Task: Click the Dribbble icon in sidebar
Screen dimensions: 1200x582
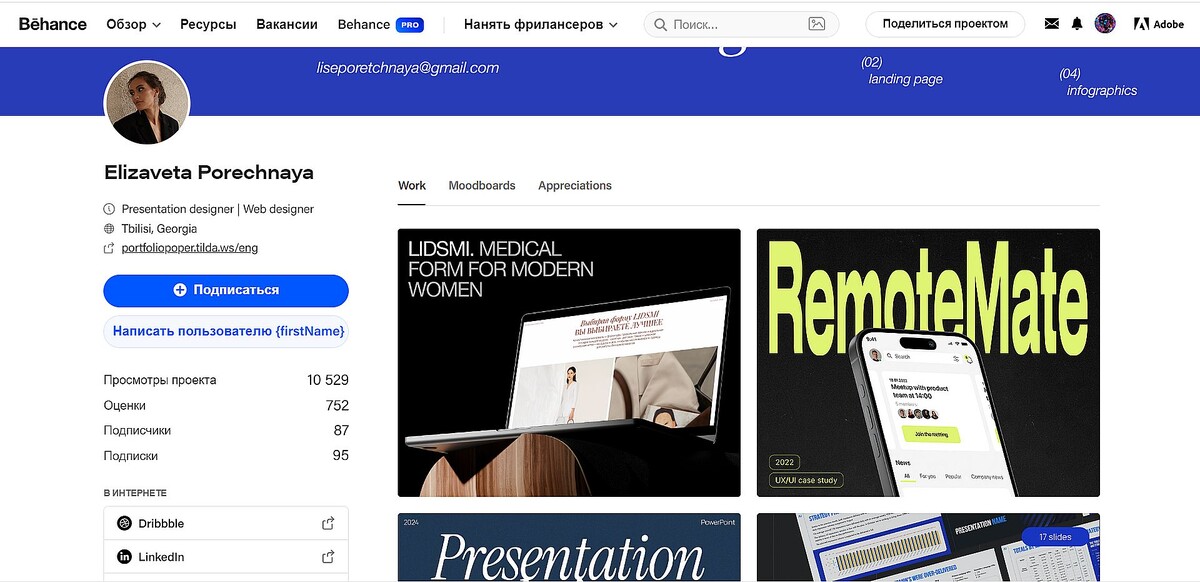Action: [123, 522]
